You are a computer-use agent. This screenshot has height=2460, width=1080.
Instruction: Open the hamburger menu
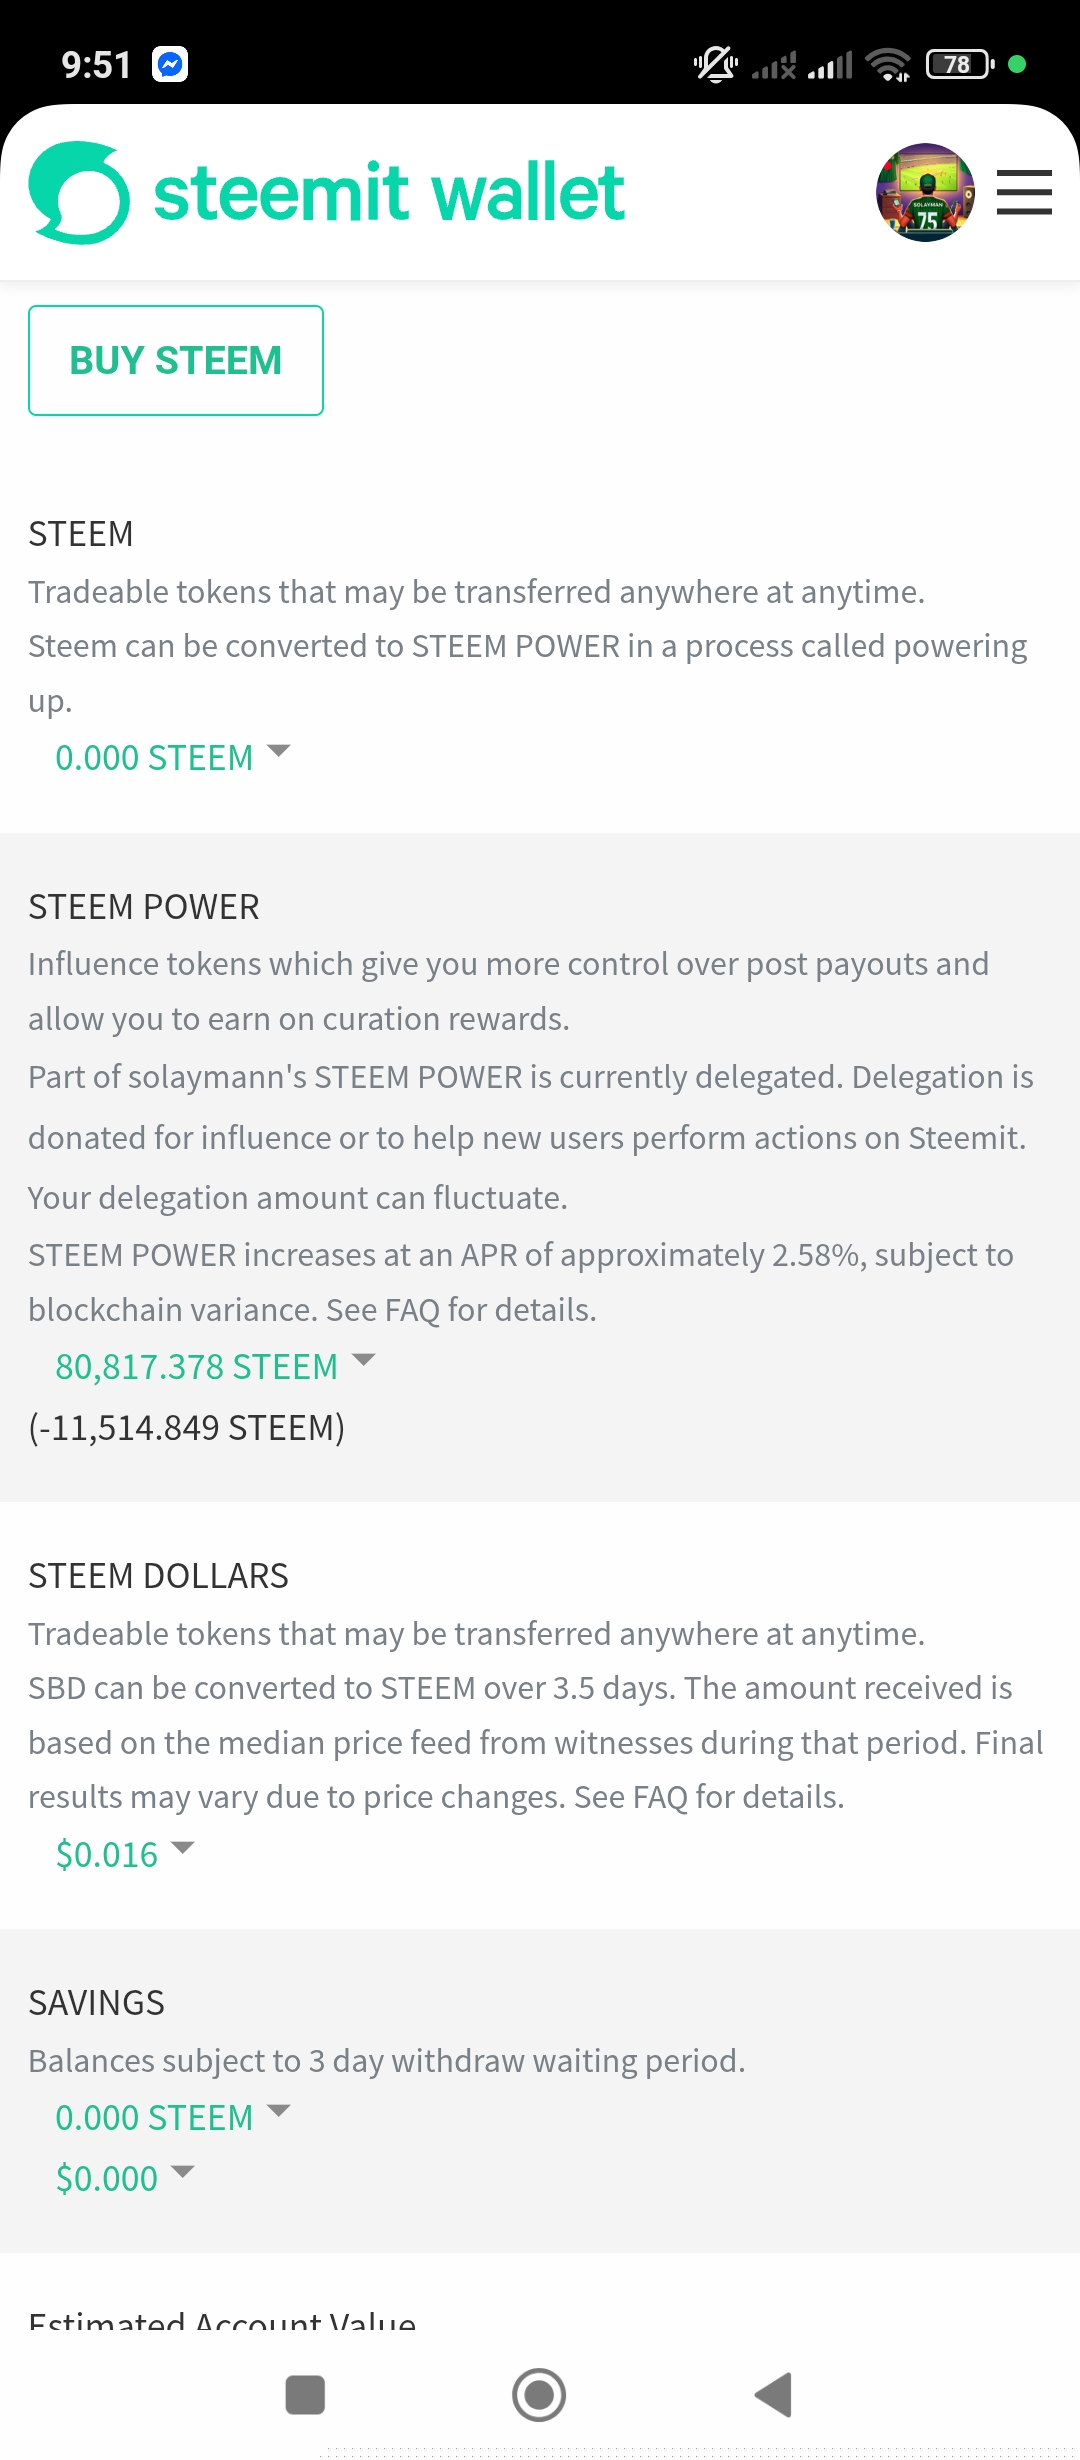(1024, 192)
